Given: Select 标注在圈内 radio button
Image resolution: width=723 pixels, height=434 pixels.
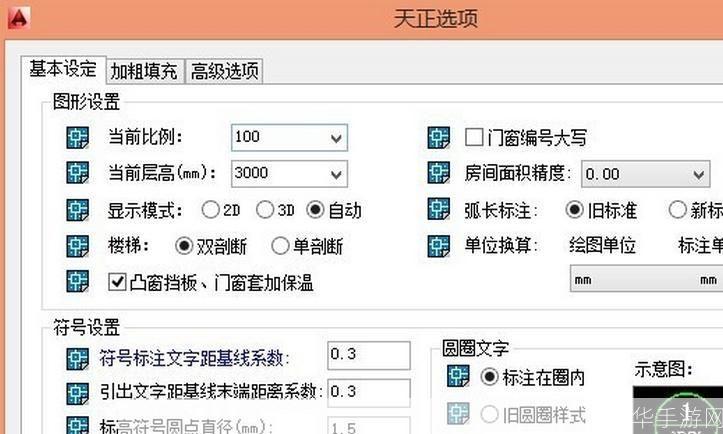Looking at the screenshot, I should tap(489, 377).
